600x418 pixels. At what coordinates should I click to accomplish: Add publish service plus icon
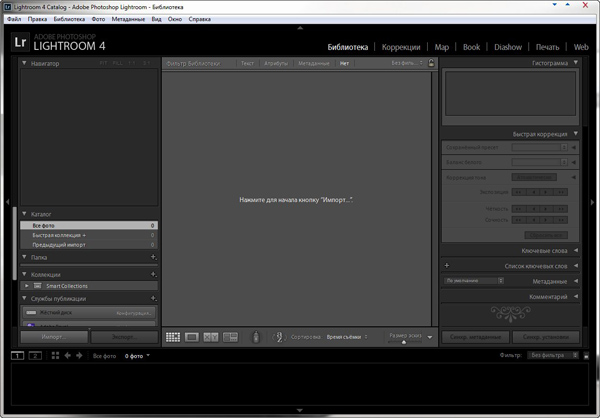coord(153,298)
